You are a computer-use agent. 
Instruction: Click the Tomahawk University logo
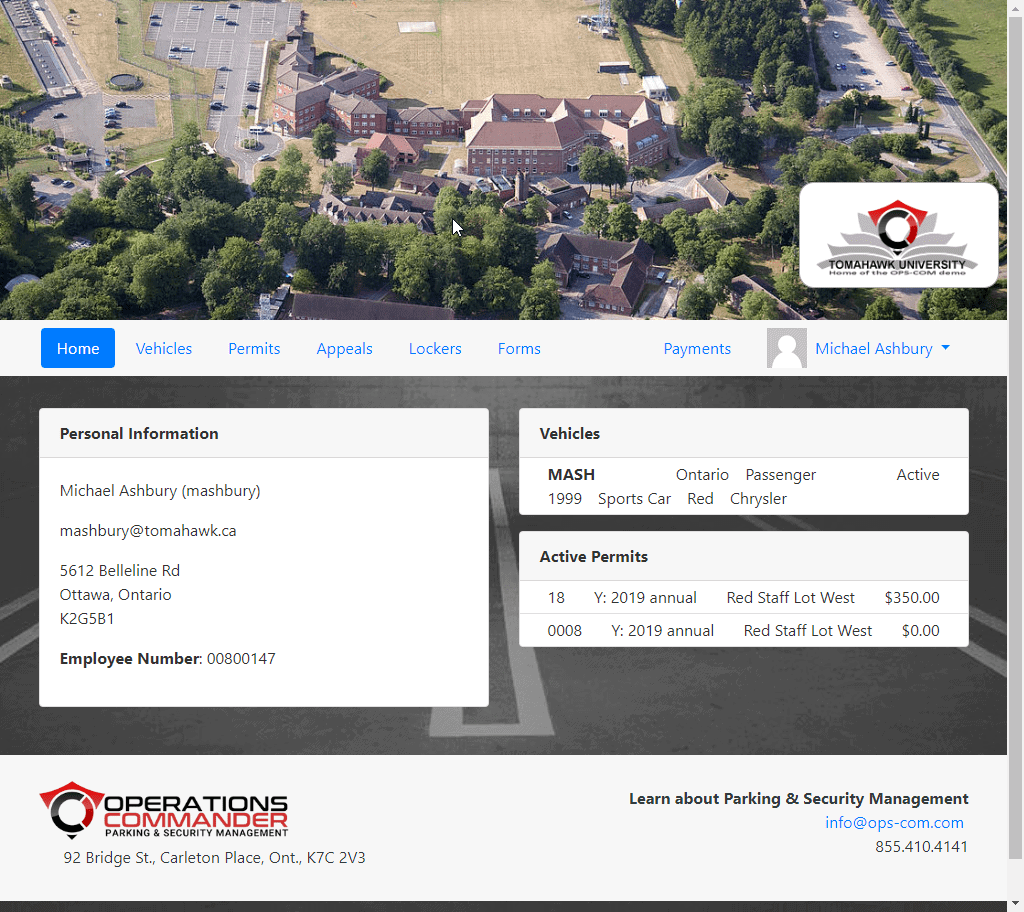coord(897,234)
